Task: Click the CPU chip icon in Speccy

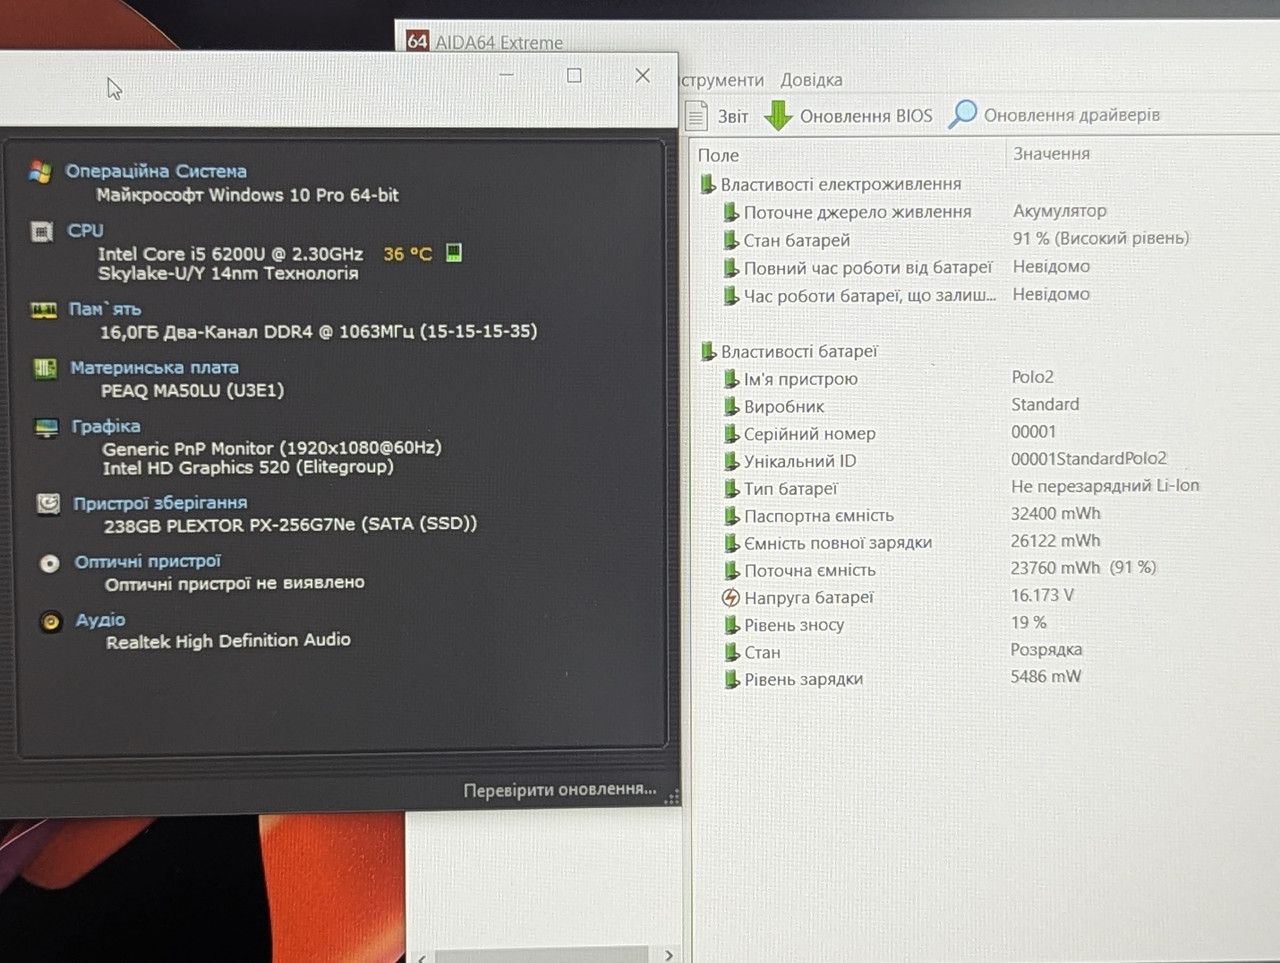Action: tap(42, 232)
